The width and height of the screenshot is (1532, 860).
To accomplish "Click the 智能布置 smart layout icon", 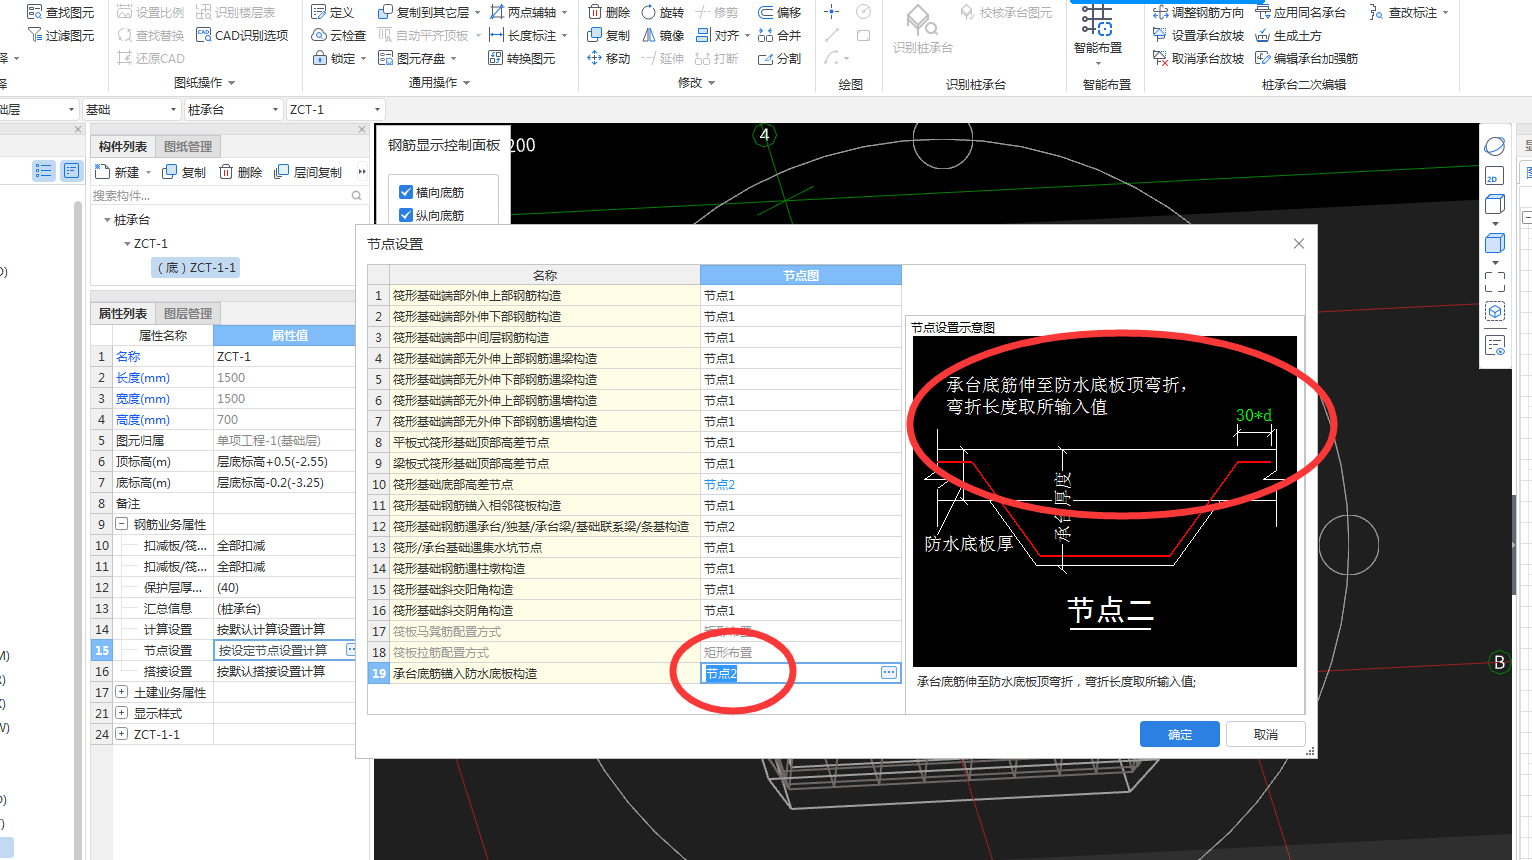I will coord(1097,21).
